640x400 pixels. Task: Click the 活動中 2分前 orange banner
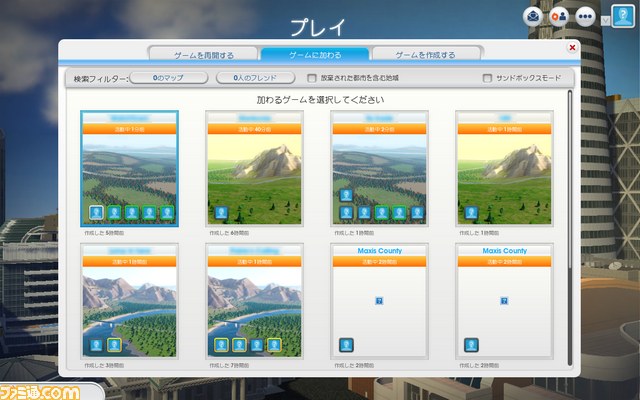379,129
